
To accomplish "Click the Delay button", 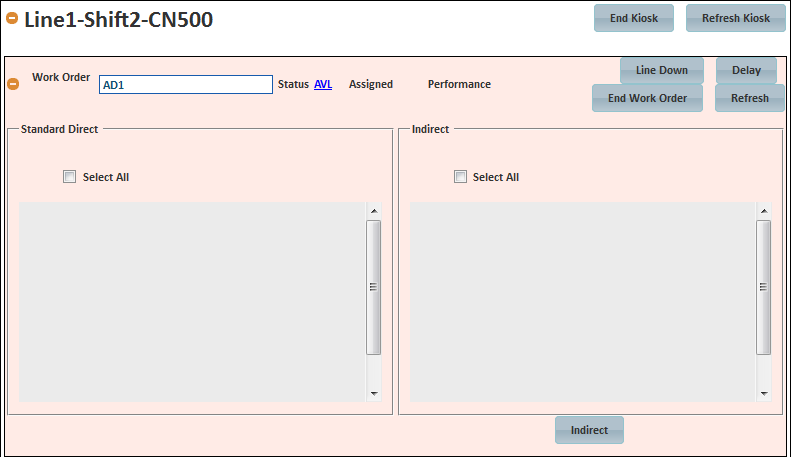I will pos(746,70).
